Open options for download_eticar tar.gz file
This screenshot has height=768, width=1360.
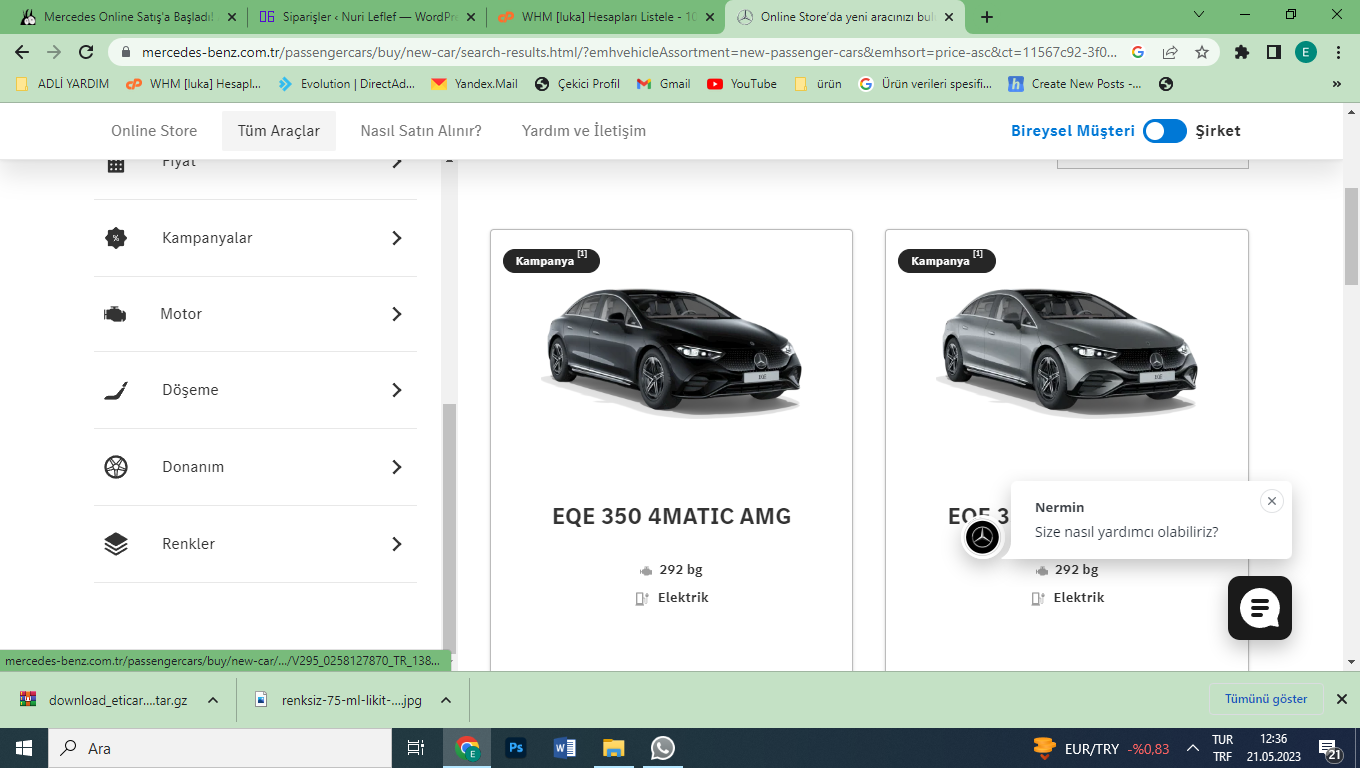click(x=213, y=700)
